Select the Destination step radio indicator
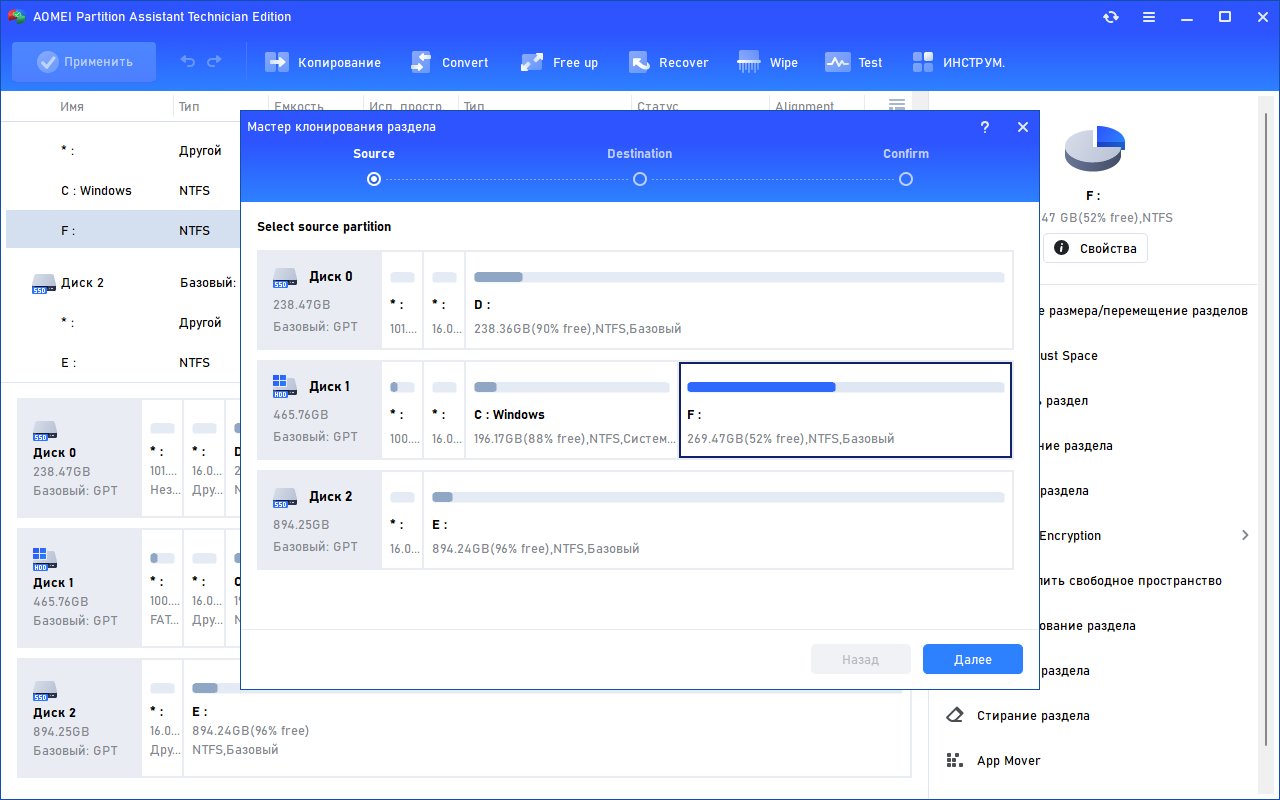 pos(640,179)
